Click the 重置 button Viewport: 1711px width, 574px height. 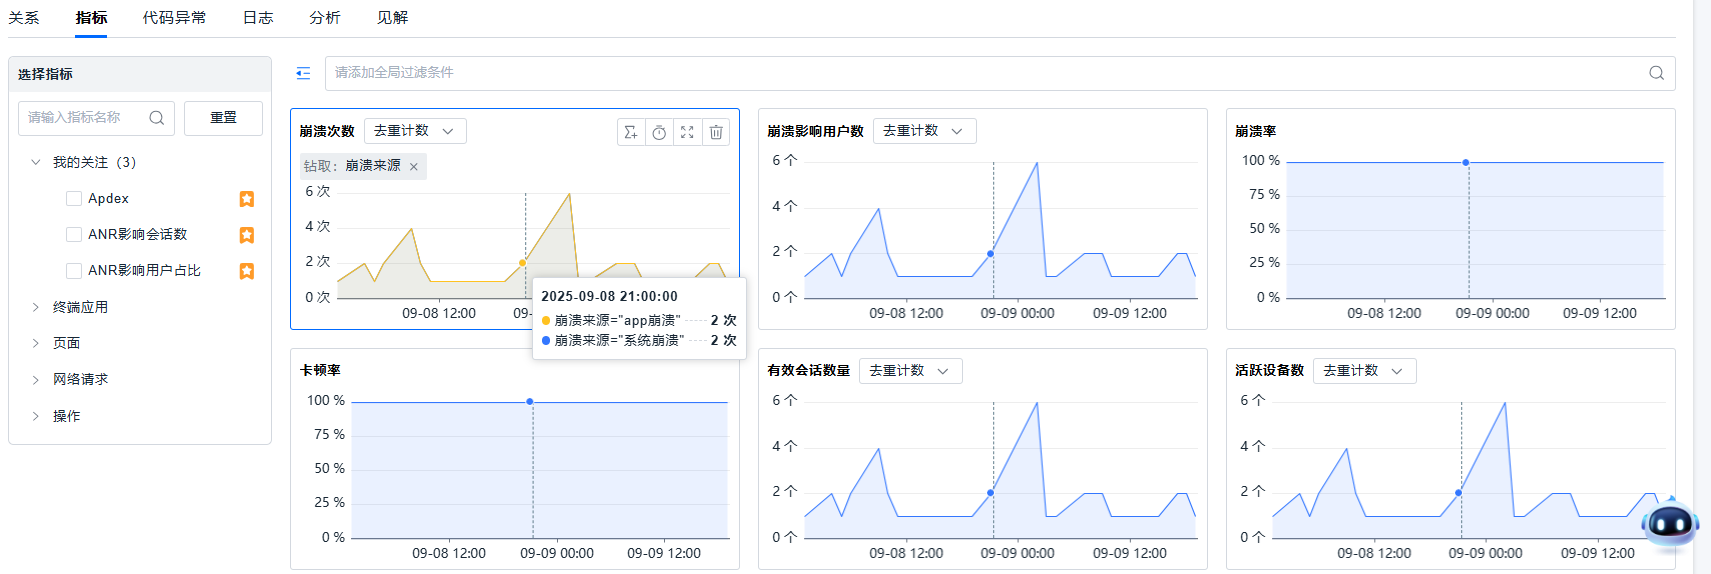[223, 118]
